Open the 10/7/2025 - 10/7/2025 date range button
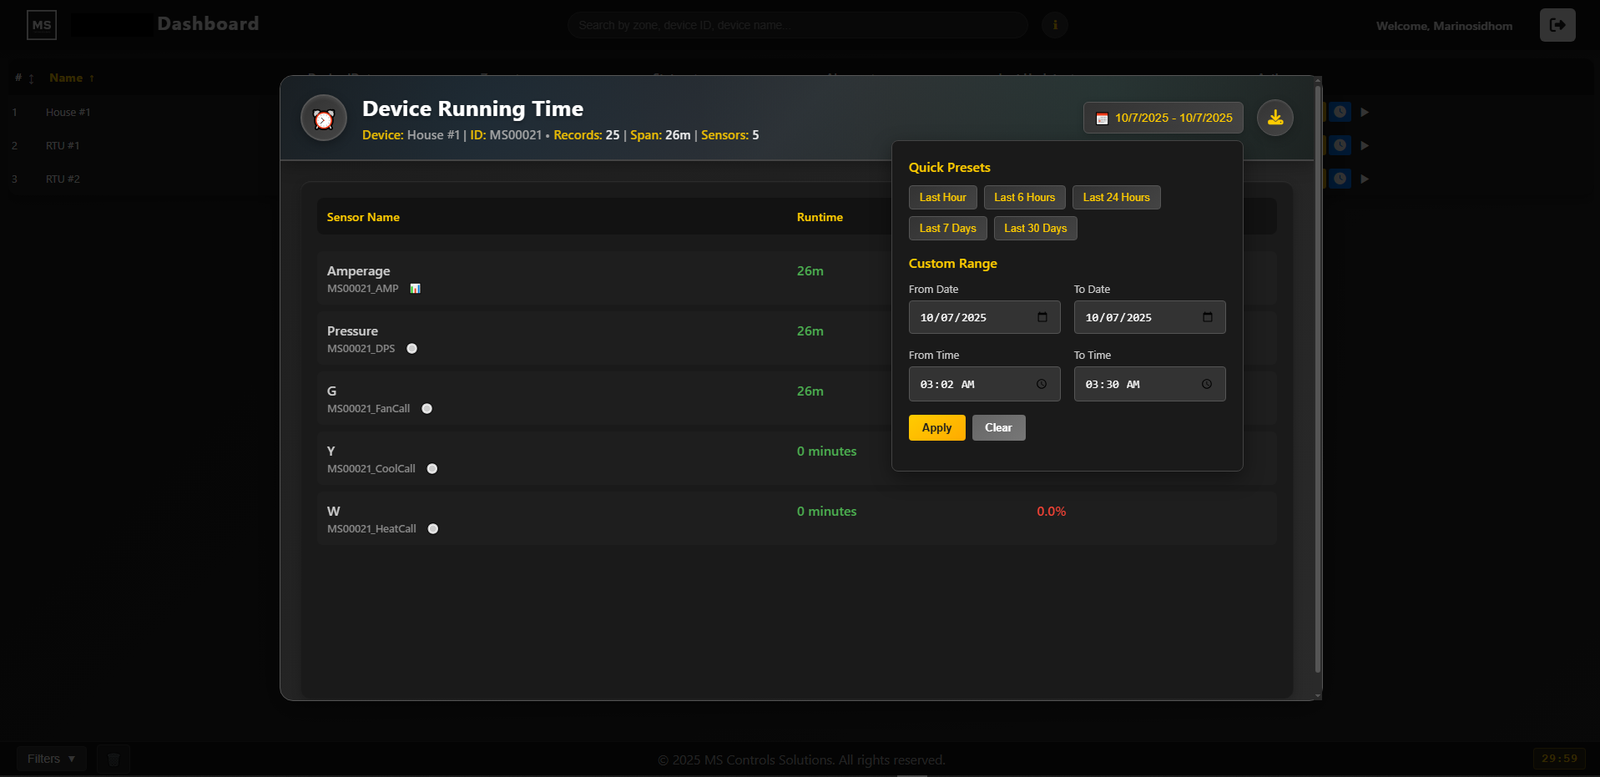The image size is (1600, 777). [1163, 117]
